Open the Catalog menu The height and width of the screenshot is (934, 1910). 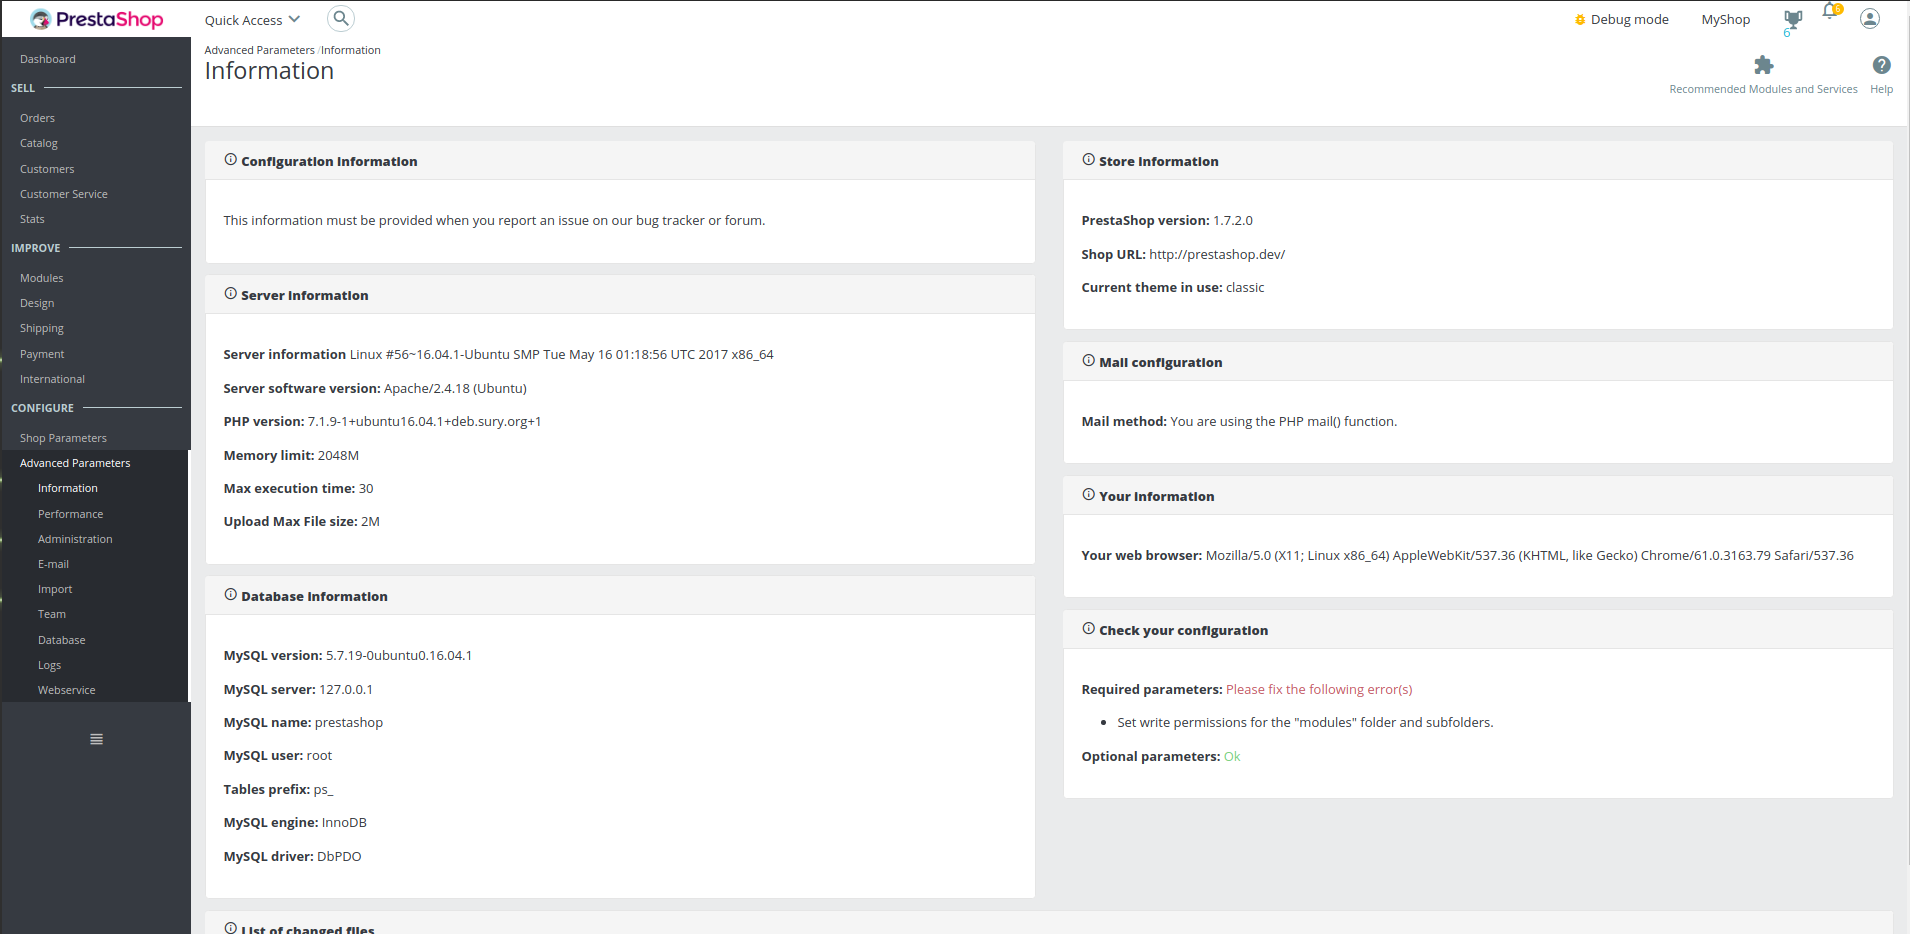[39, 143]
